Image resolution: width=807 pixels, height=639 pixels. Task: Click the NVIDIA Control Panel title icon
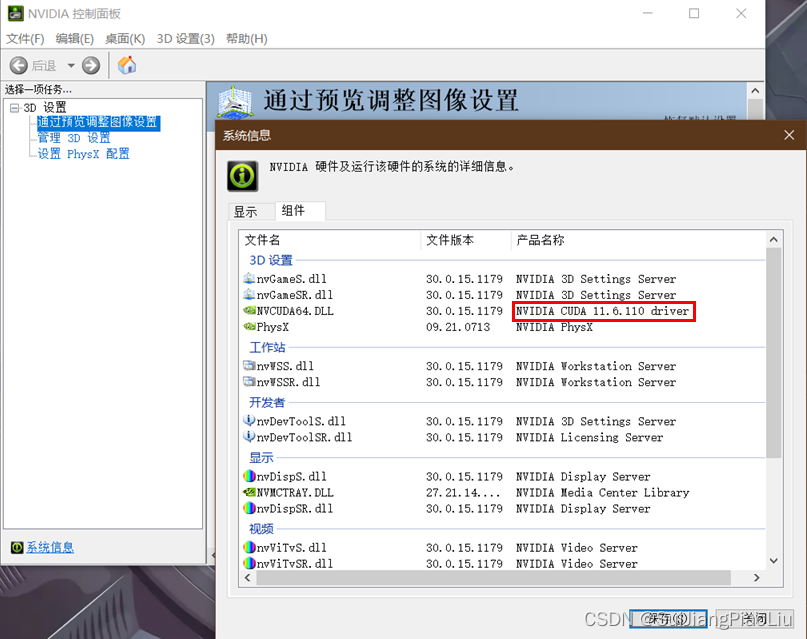tap(15, 13)
